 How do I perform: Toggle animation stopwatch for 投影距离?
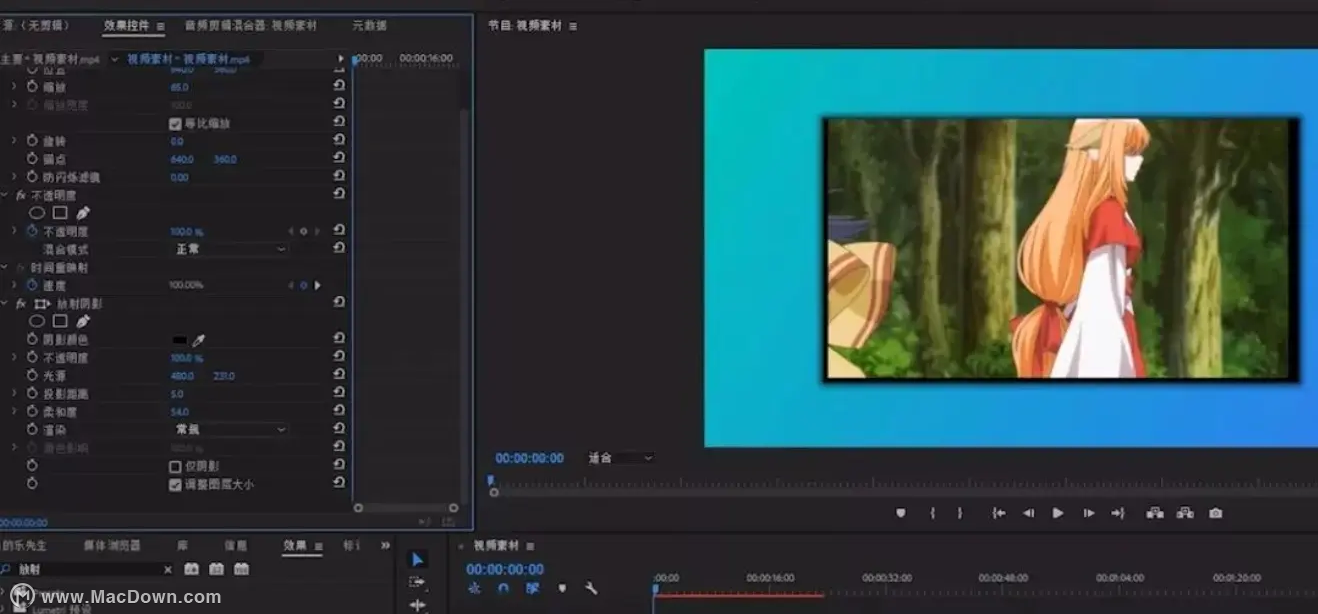click(x=31, y=393)
